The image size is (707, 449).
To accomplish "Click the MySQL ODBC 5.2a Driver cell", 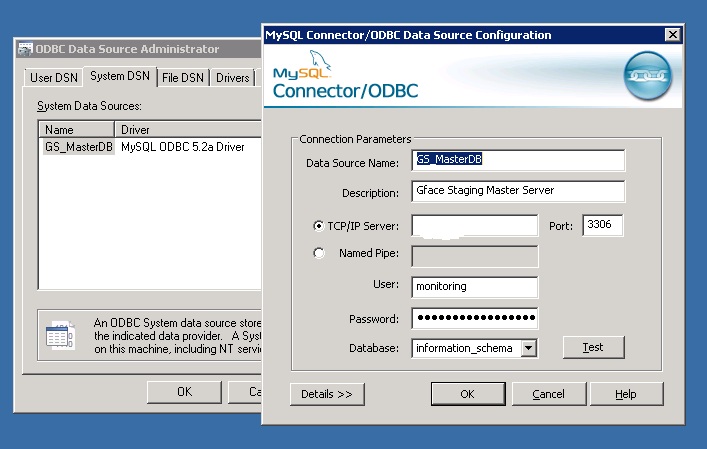I will click(x=183, y=147).
